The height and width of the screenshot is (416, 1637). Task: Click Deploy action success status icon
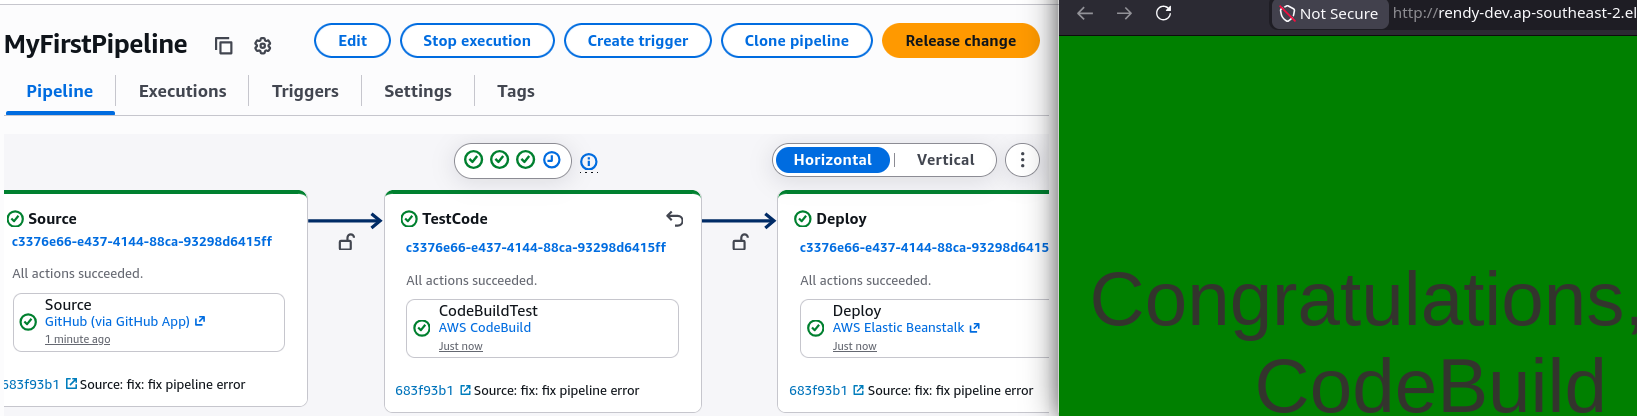[816, 328]
